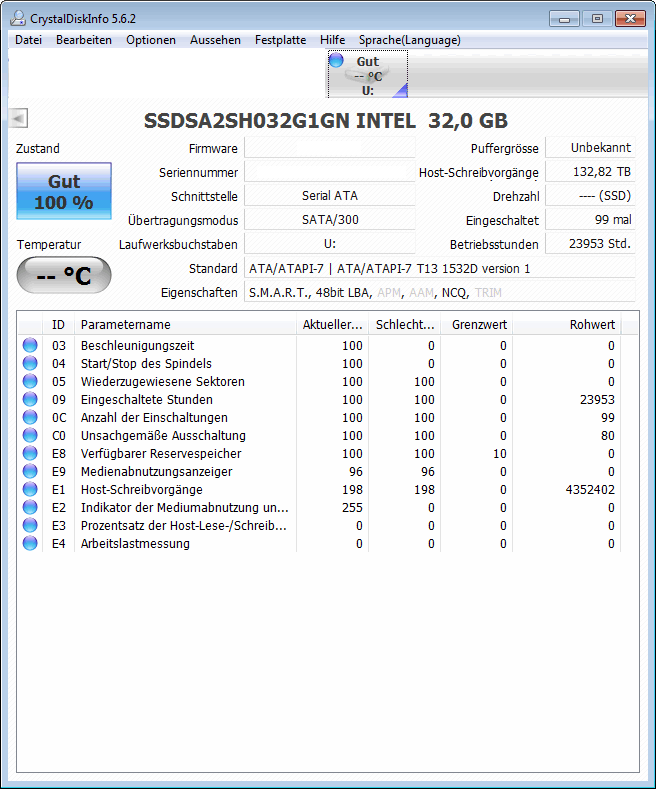Close the CrystalDiskInfo window

click(630, 19)
